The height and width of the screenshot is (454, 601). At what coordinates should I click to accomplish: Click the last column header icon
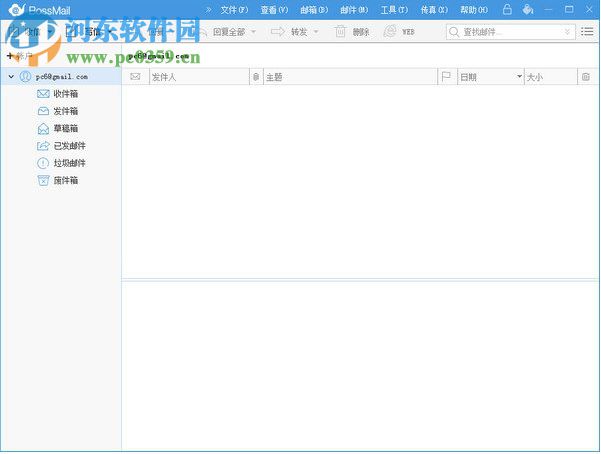coord(586,77)
